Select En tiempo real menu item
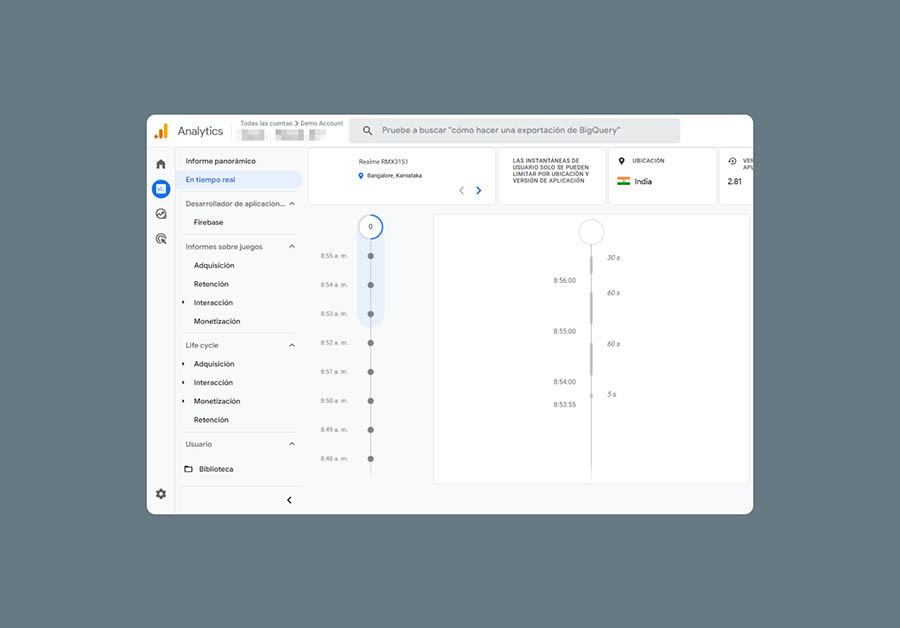 pos(211,180)
